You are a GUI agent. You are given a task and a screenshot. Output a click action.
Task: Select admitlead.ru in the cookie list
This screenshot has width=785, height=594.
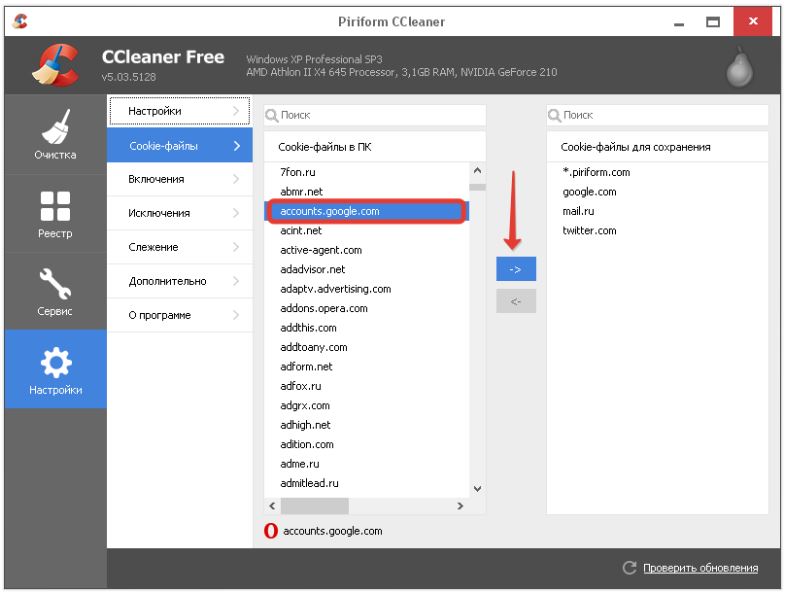point(366,483)
